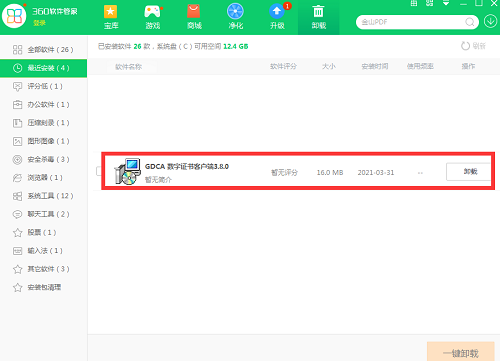This screenshot has height=361, width=500.
Task: Click the download manager arrow icon
Action: coord(490,22)
